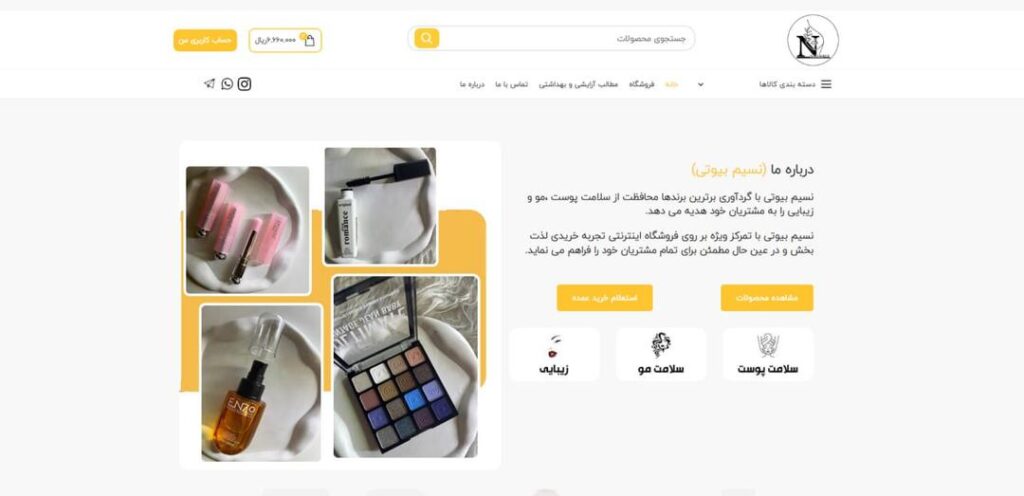
Task: Click the حساب کاربری من button
Action: point(205,40)
